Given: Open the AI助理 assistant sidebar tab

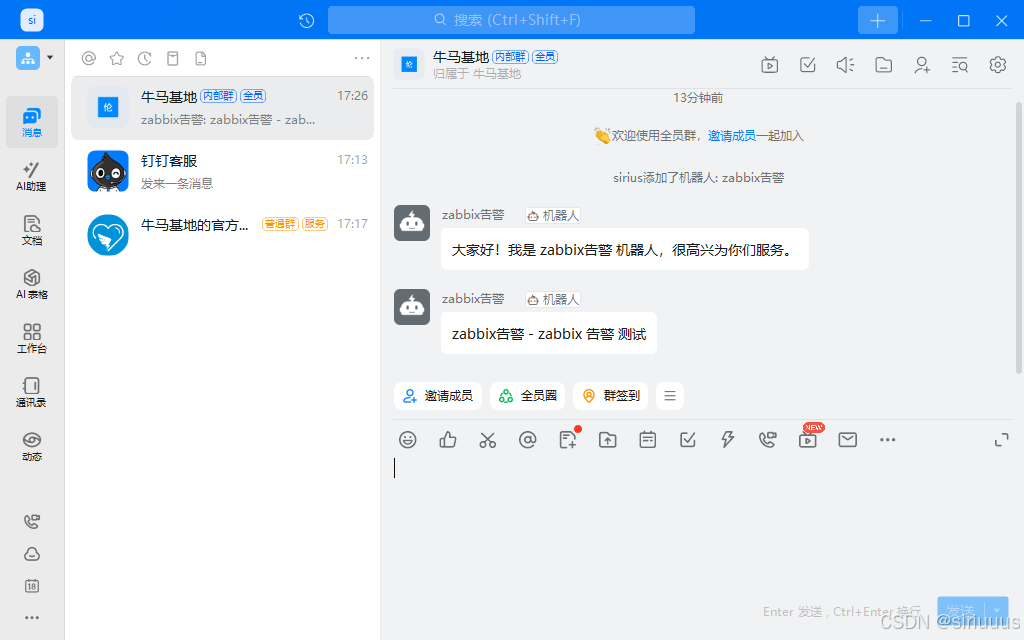Looking at the screenshot, I should [x=32, y=176].
